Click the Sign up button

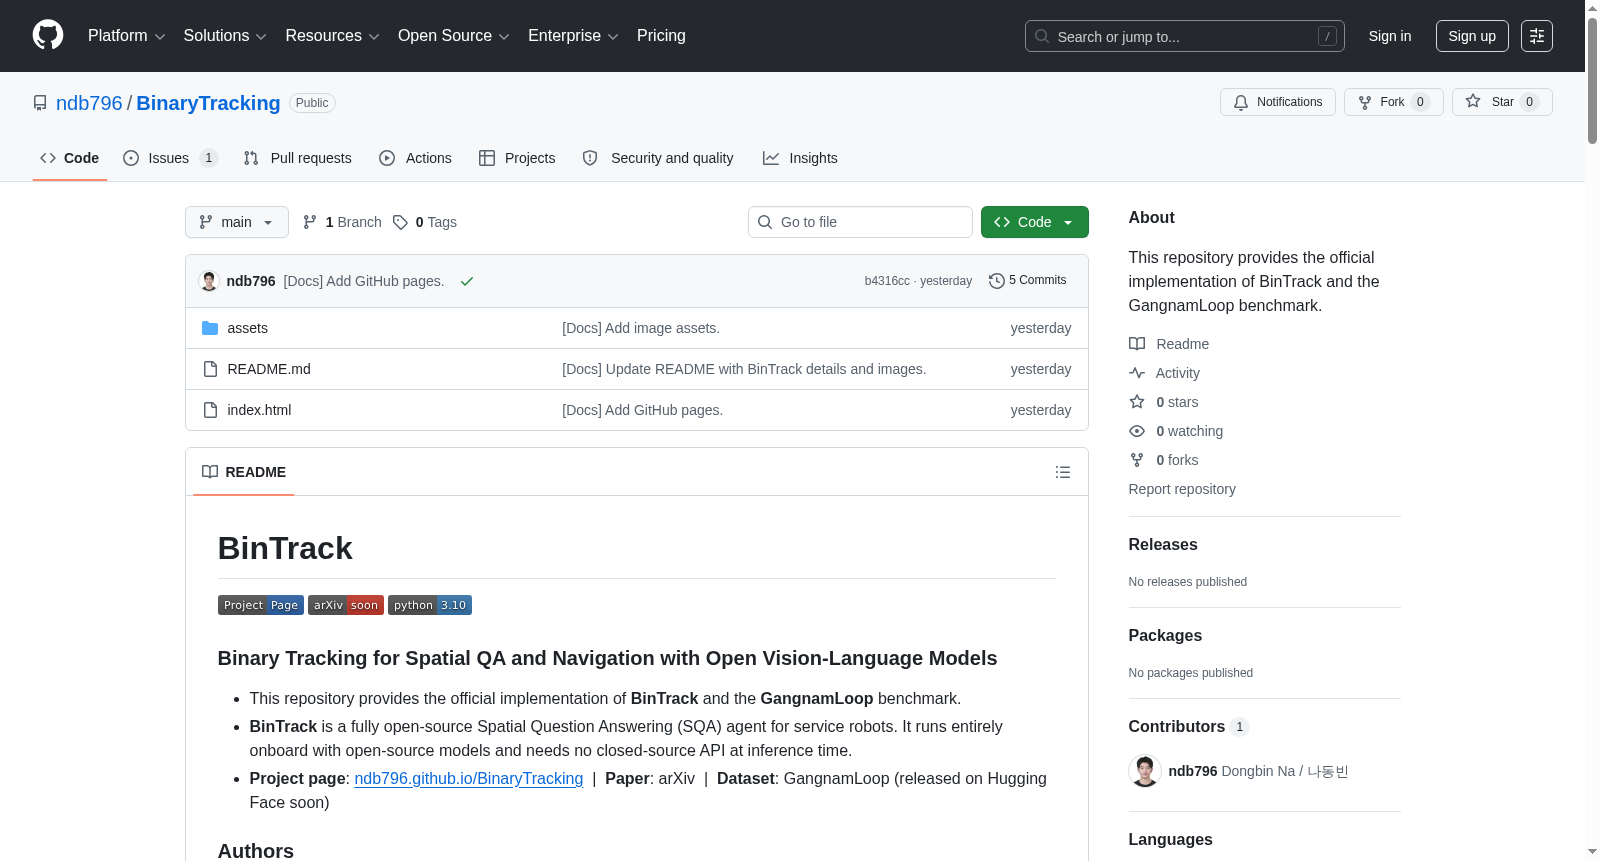point(1472,36)
